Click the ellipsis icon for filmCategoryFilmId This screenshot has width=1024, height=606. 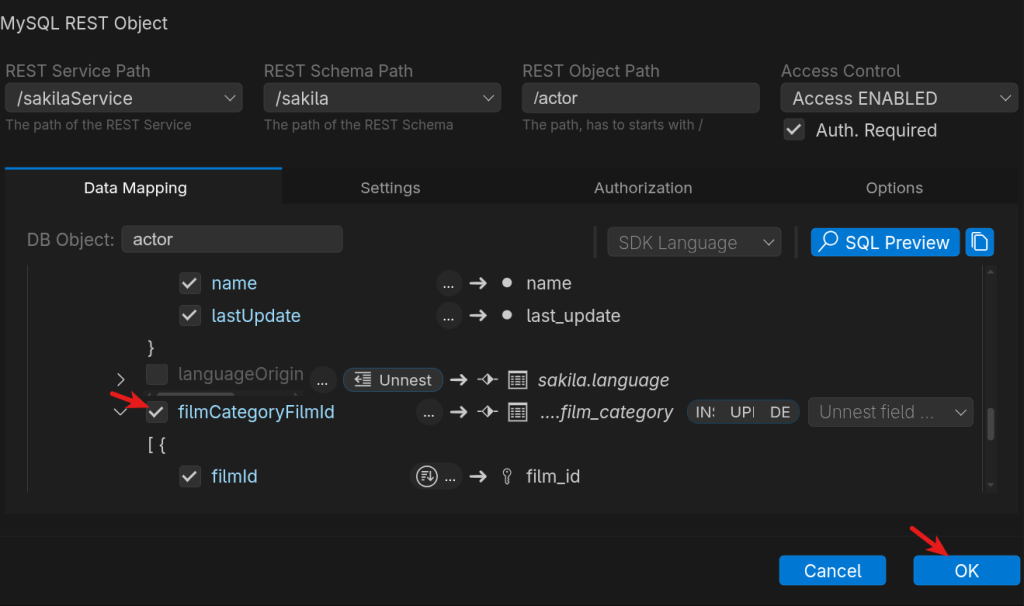click(429, 412)
